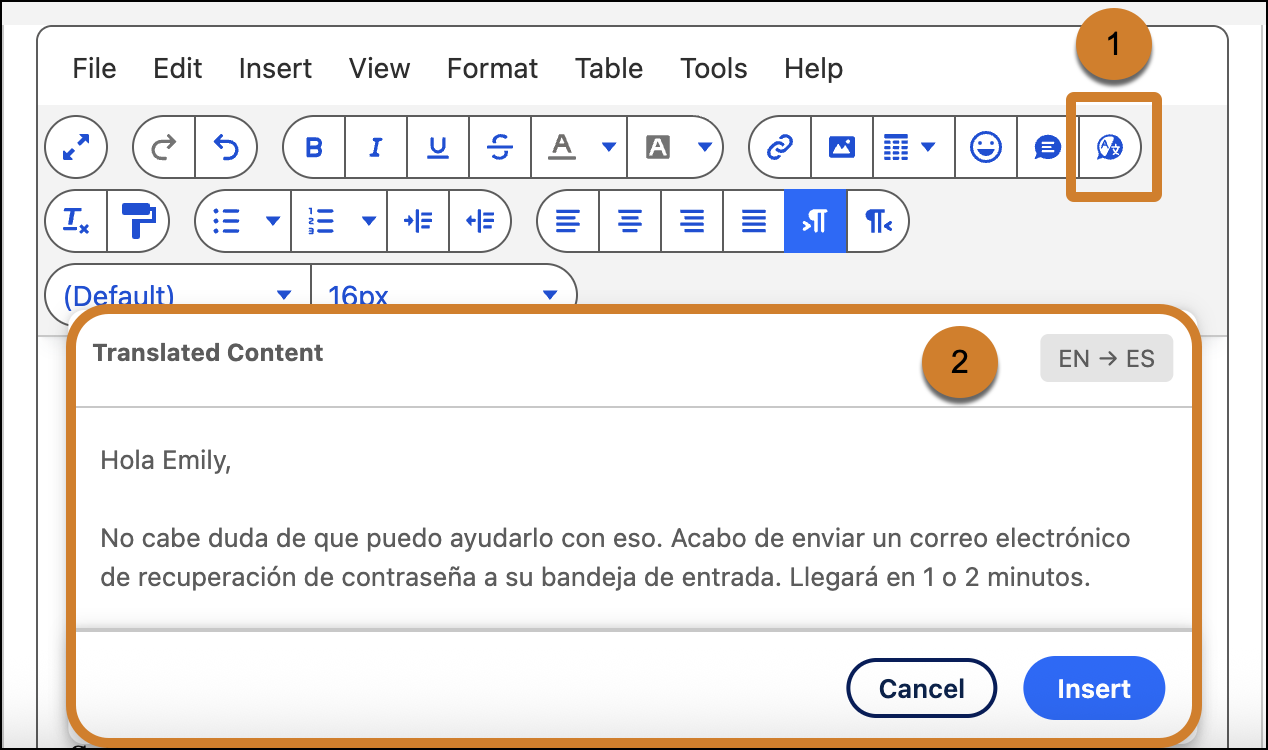Open the text color dropdown arrow
Image resolution: width=1268 pixels, height=750 pixels.
pyautogui.click(x=609, y=148)
